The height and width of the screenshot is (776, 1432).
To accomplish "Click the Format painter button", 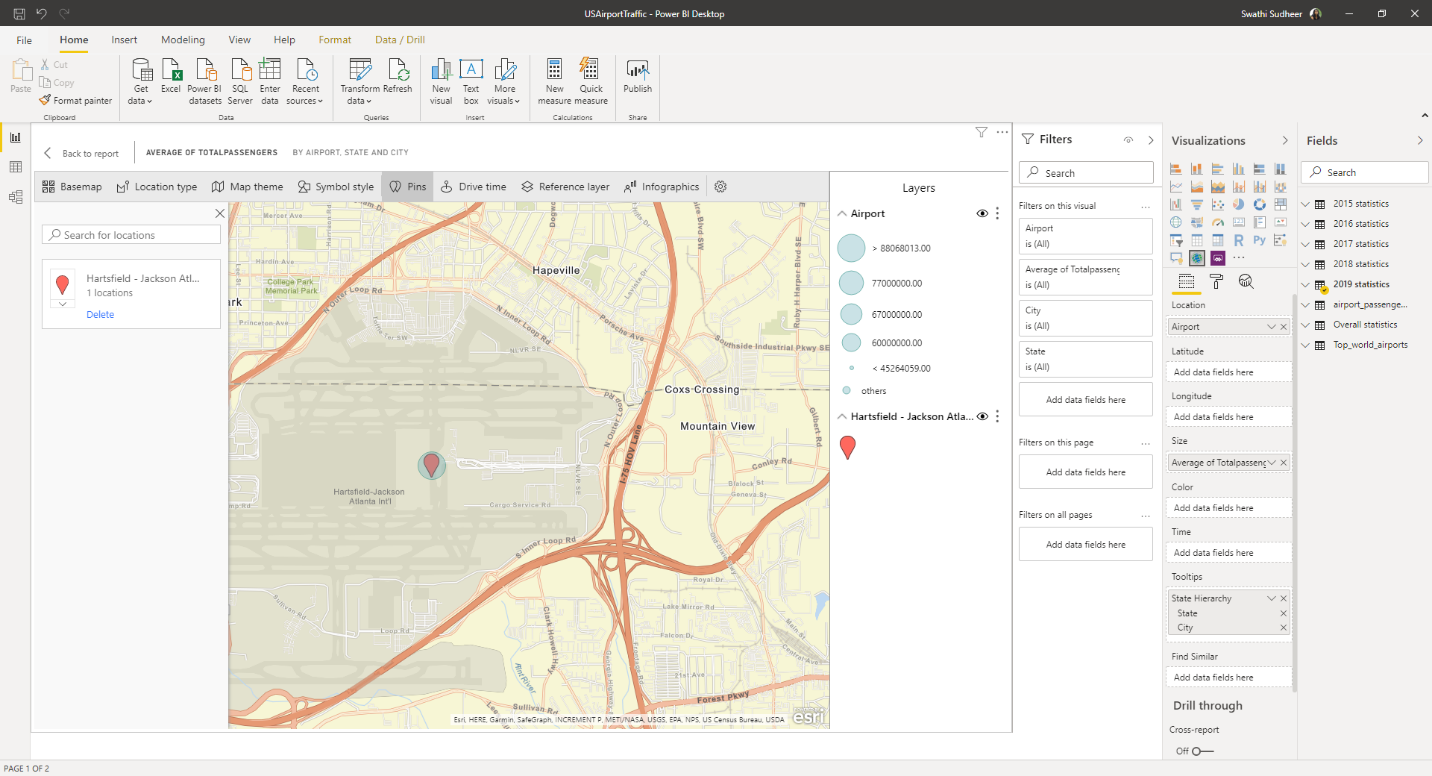I will point(76,100).
